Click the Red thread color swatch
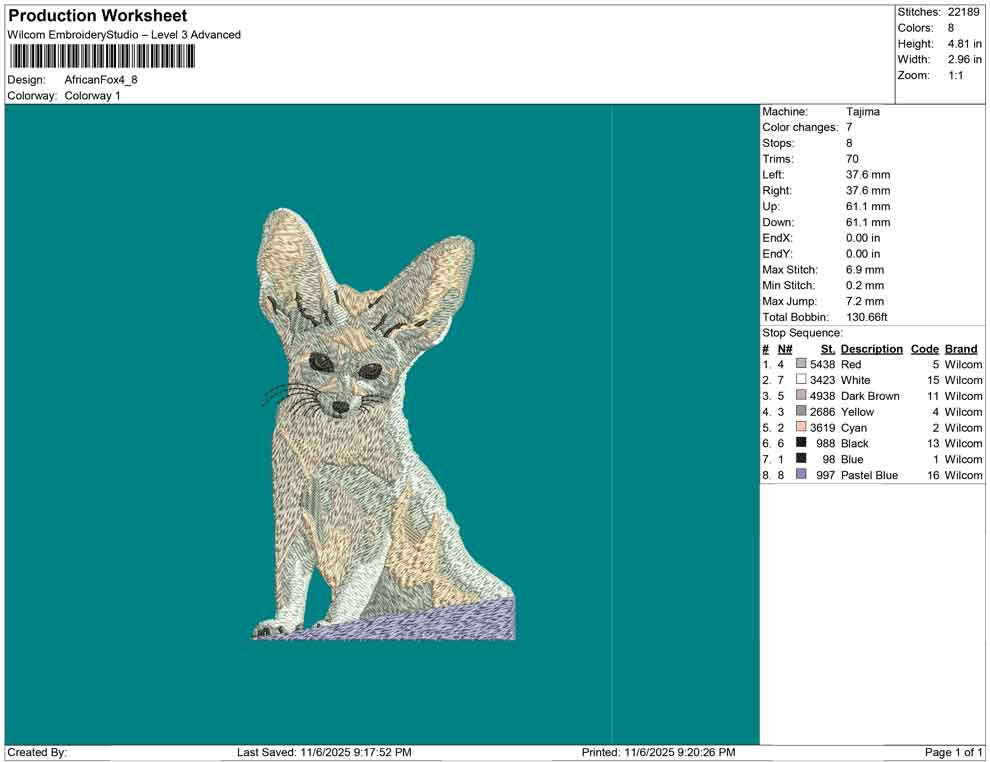The image size is (990, 762). [801, 365]
